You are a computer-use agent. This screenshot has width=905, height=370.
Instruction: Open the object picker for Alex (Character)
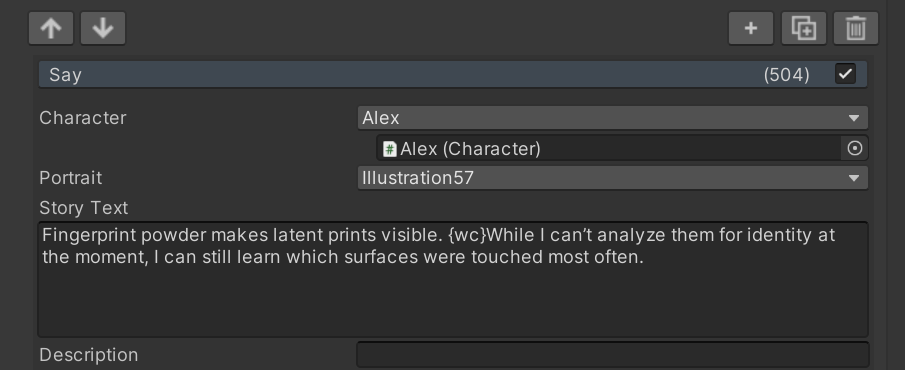[855, 148]
